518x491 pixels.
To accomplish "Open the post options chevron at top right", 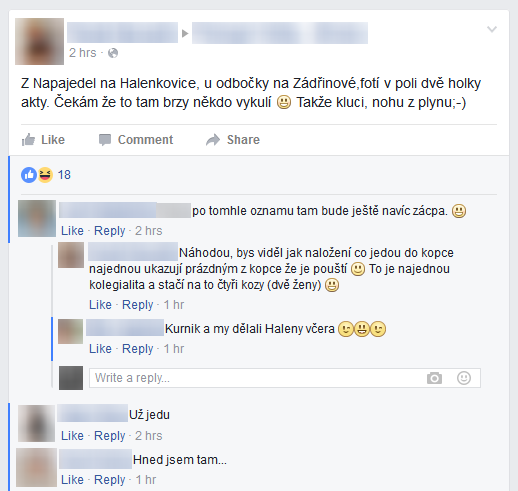I will pos(492,29).
